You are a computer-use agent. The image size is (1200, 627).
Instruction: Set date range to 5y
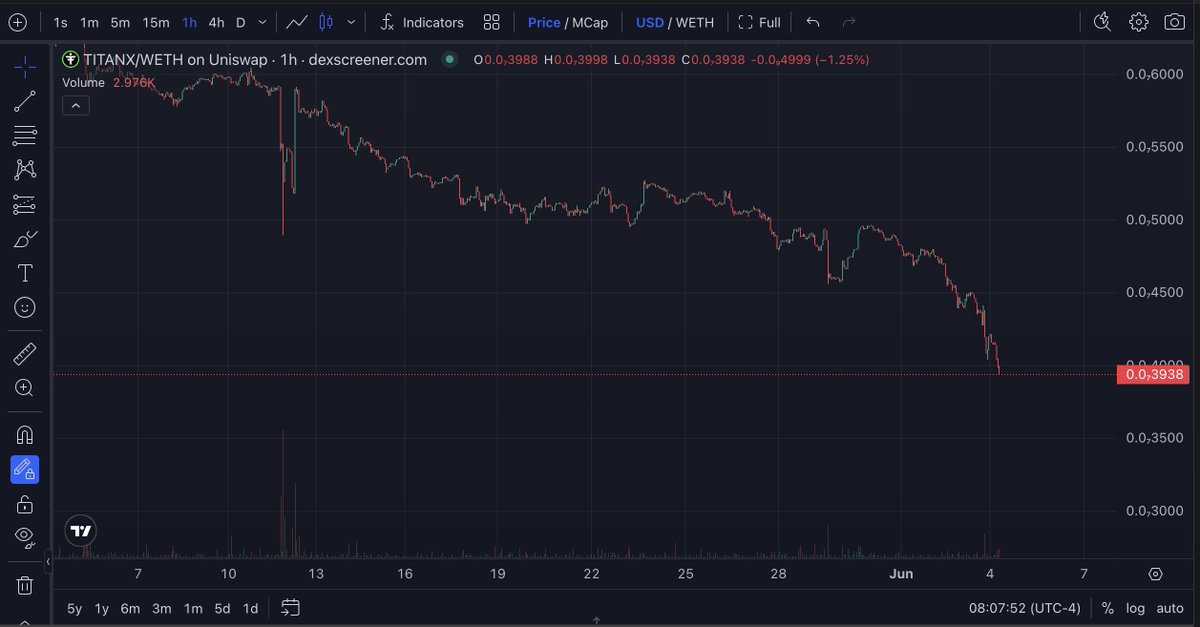tap(75, 608)
